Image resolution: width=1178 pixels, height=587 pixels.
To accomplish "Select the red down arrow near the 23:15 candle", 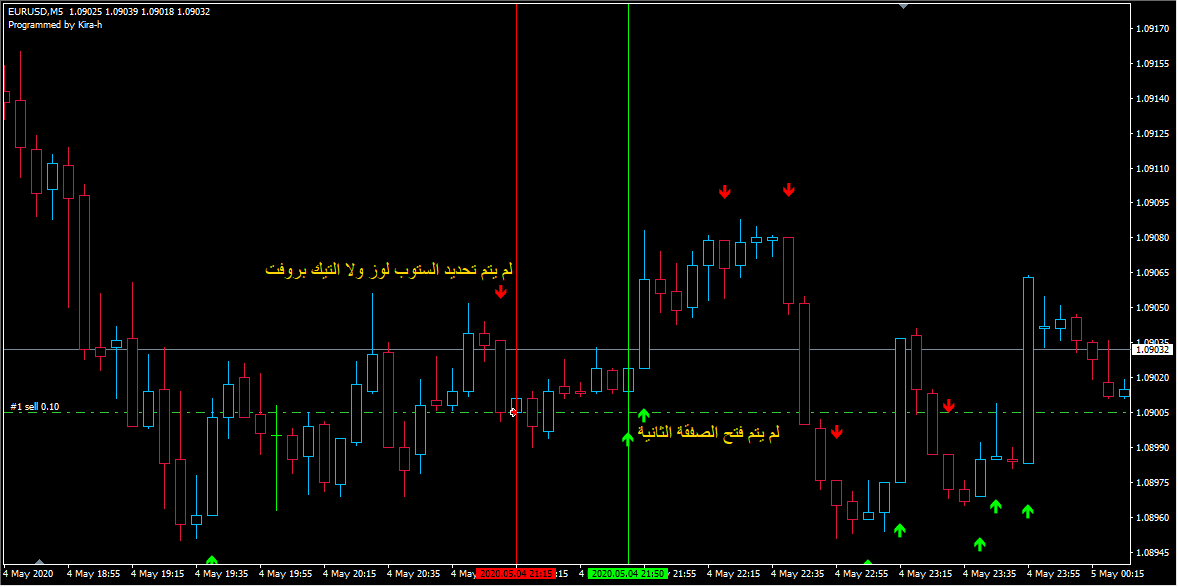I will click(x=948, y=406).
